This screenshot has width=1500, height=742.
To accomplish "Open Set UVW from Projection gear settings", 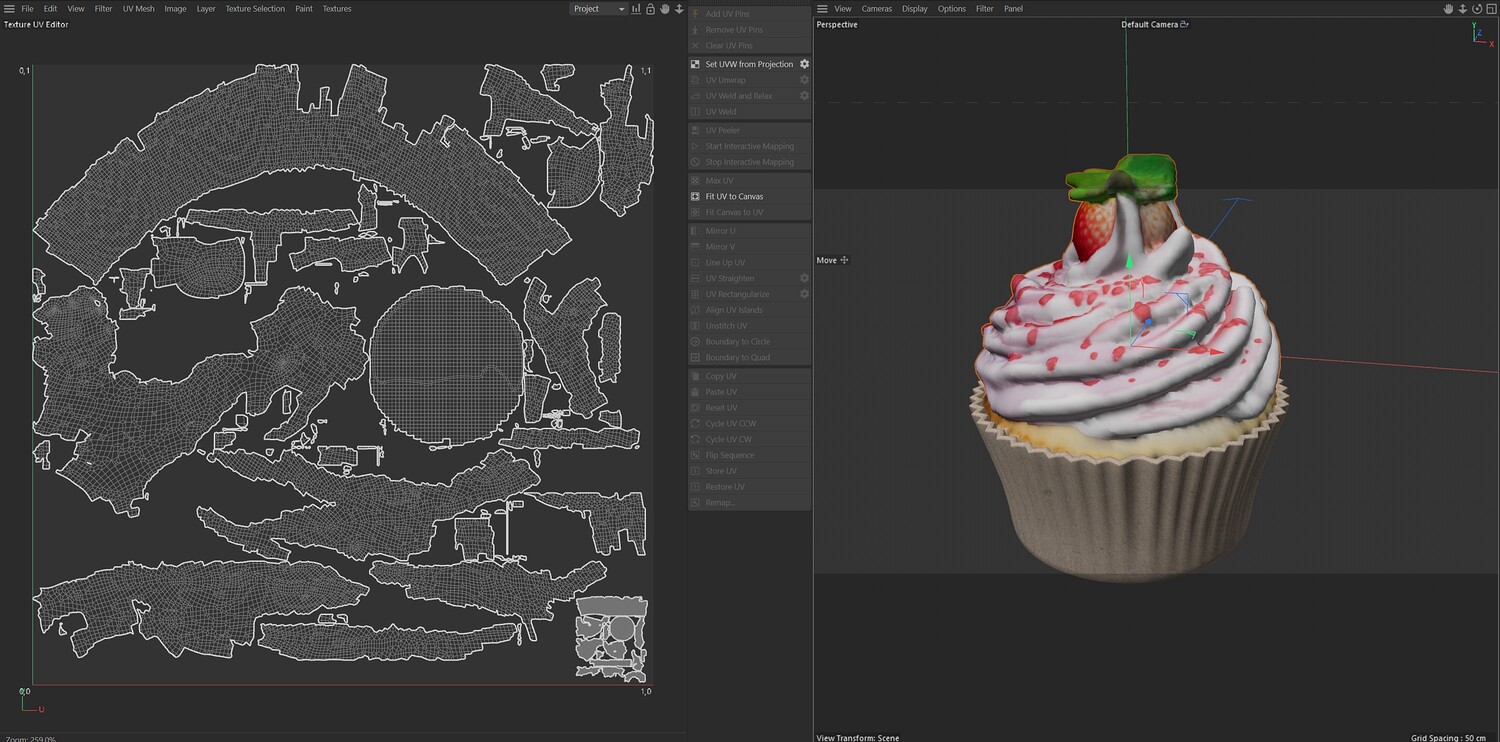I will pos(804,64).
